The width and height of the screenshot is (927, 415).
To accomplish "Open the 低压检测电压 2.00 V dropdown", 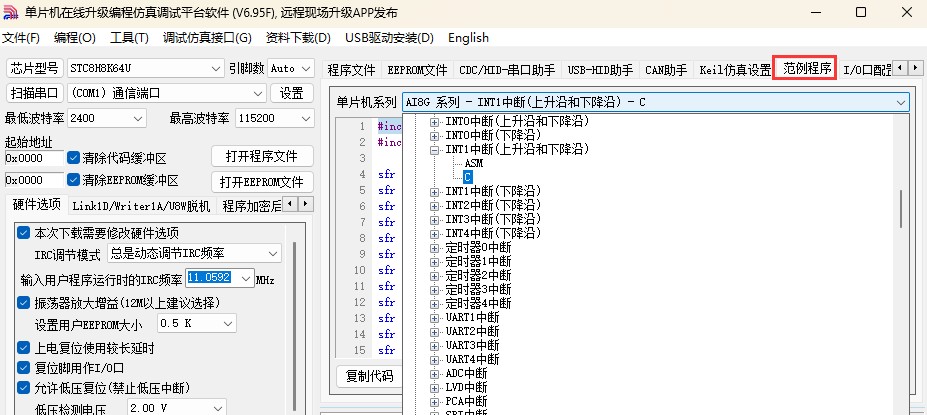I will (x=177, y=408).
